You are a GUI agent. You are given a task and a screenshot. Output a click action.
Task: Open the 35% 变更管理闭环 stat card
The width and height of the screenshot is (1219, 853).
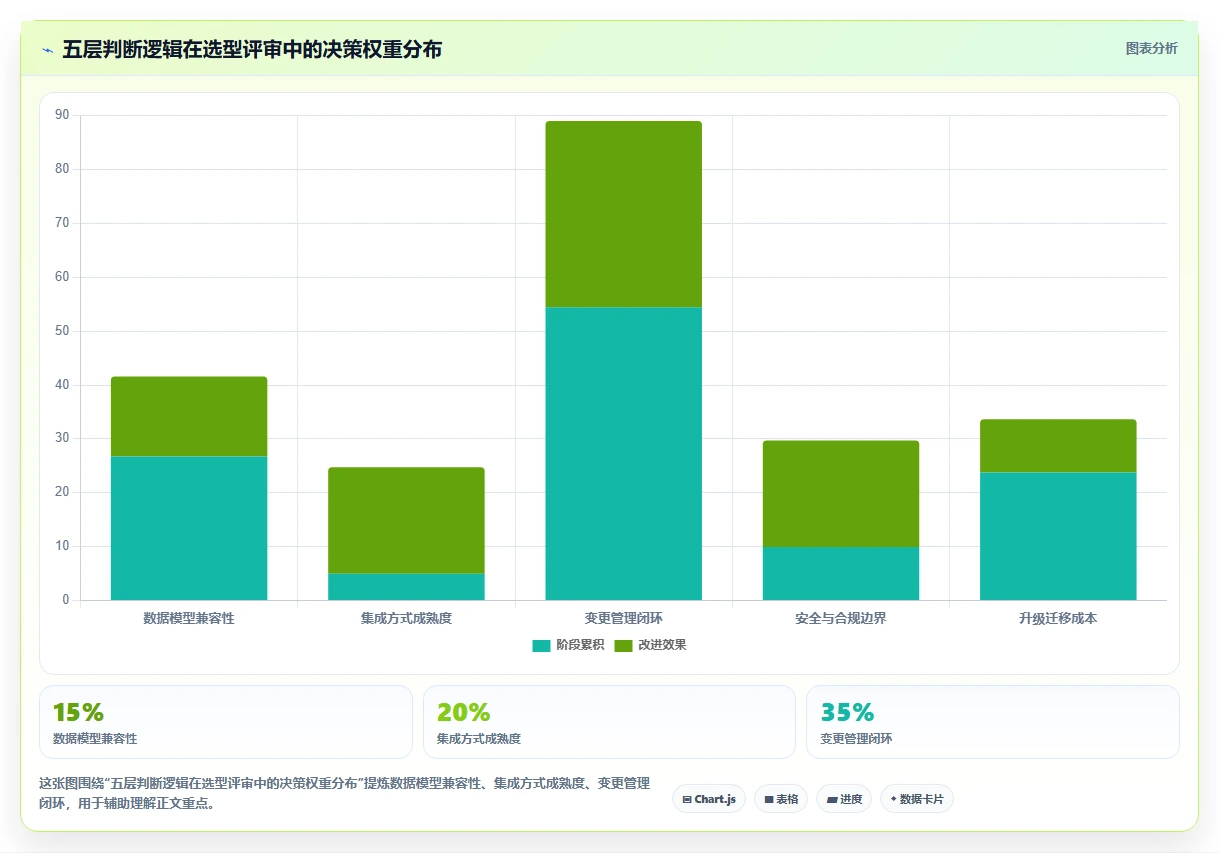[993, 722]
